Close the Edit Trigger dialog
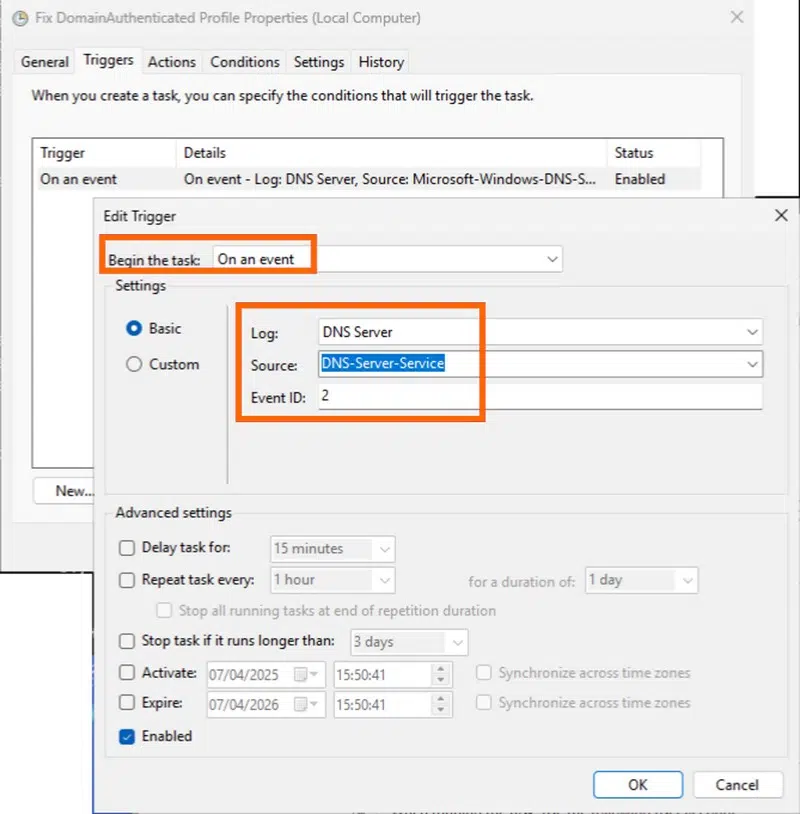 coord(781,215)
